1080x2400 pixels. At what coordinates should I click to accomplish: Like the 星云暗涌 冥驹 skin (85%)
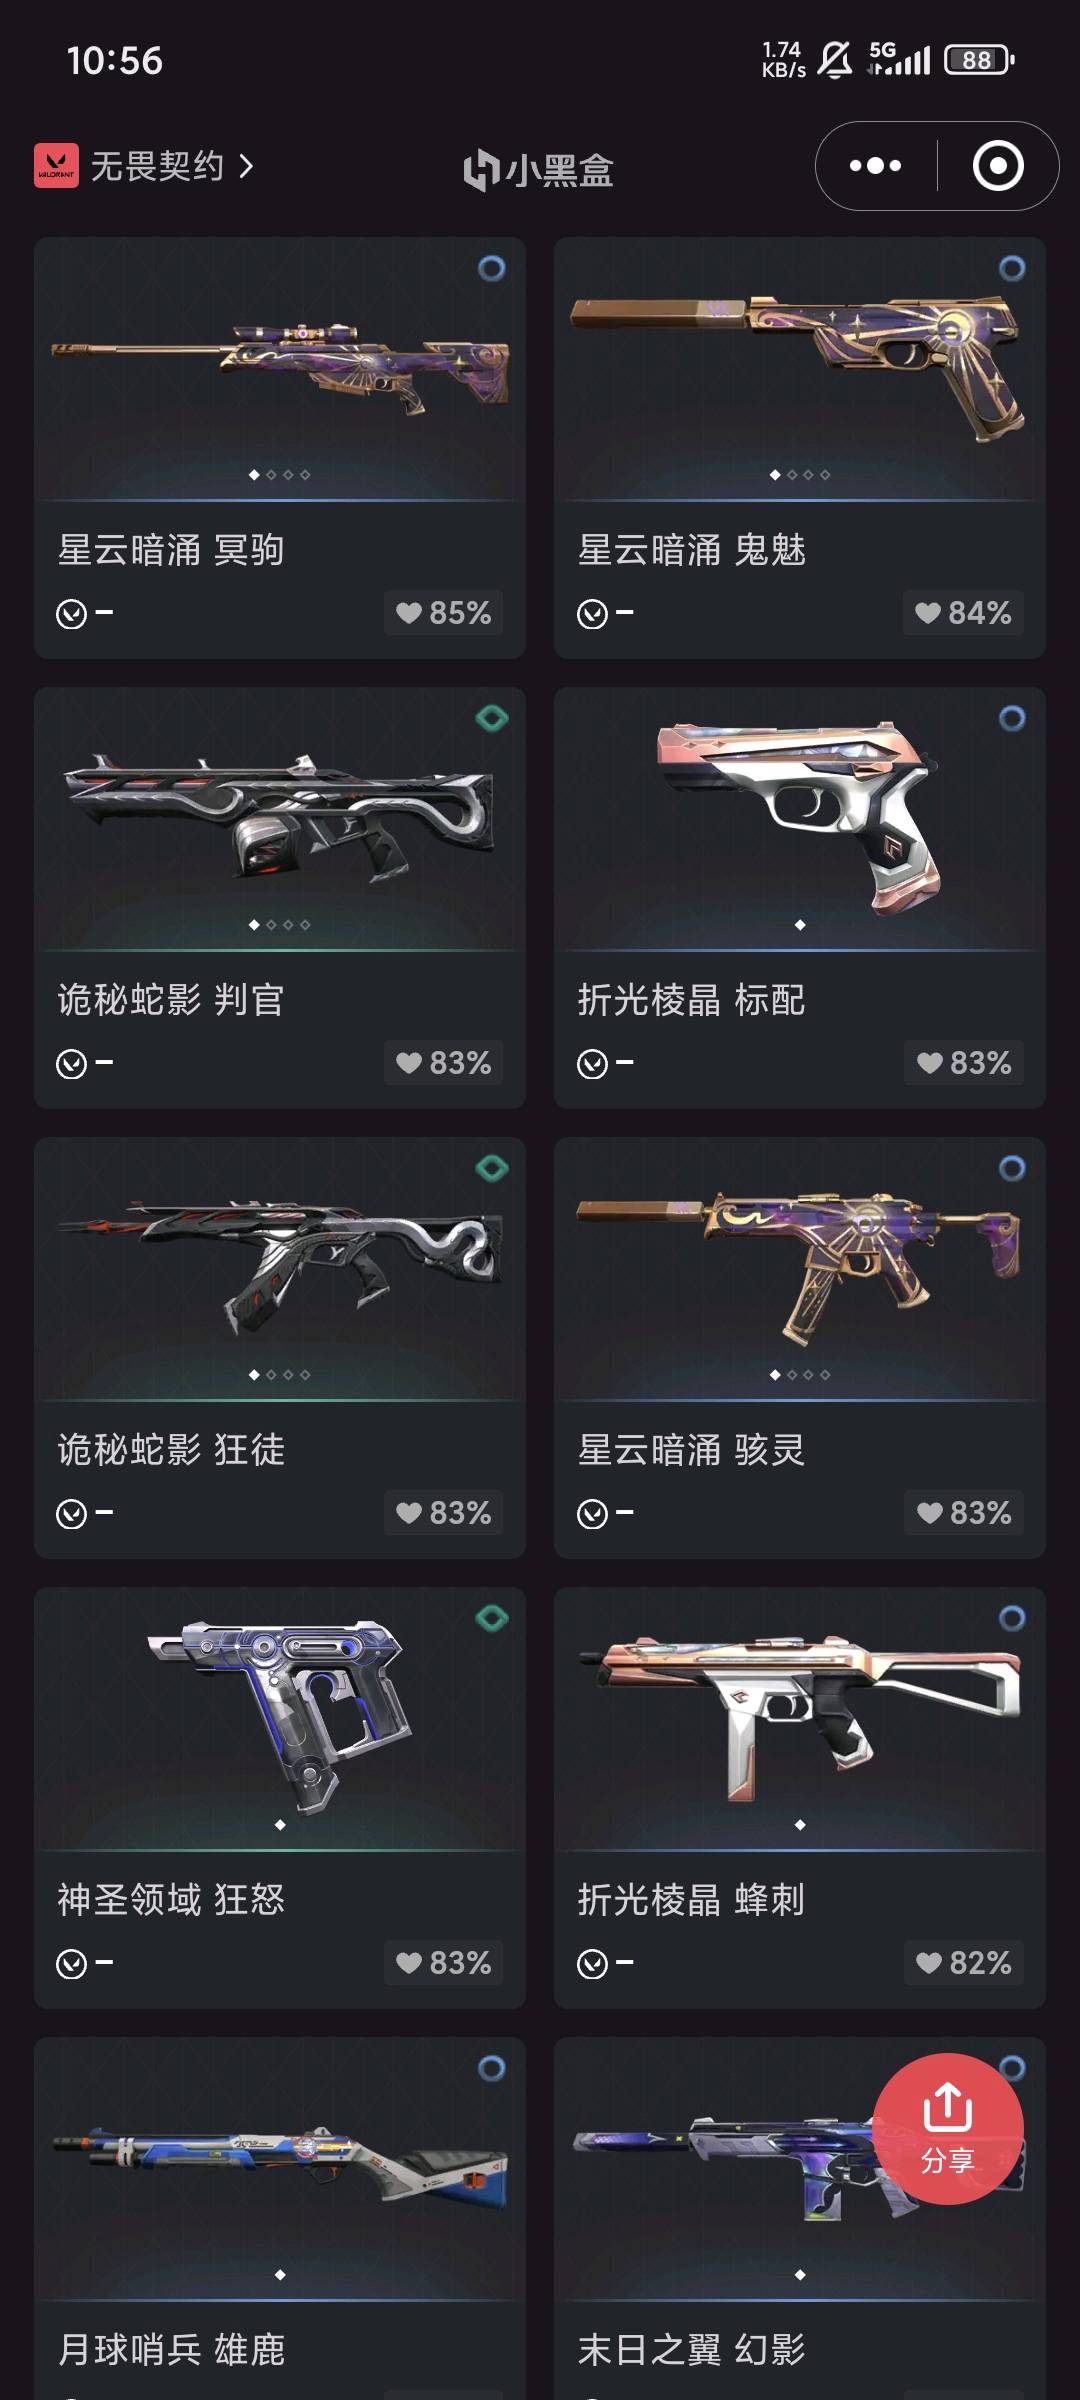tap(443, 612)
